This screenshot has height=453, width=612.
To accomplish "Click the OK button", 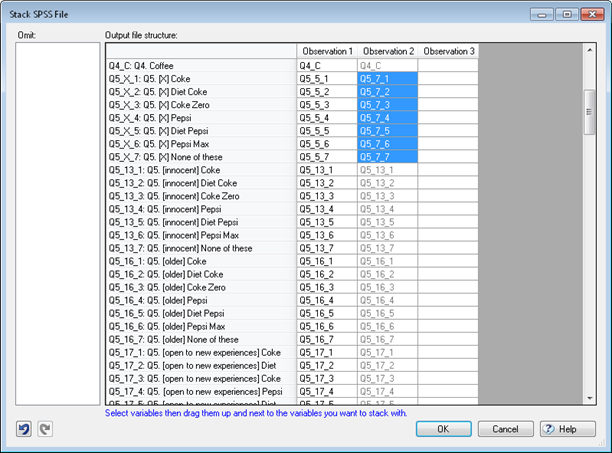I will pyautogui.click(x=443, y=429).
